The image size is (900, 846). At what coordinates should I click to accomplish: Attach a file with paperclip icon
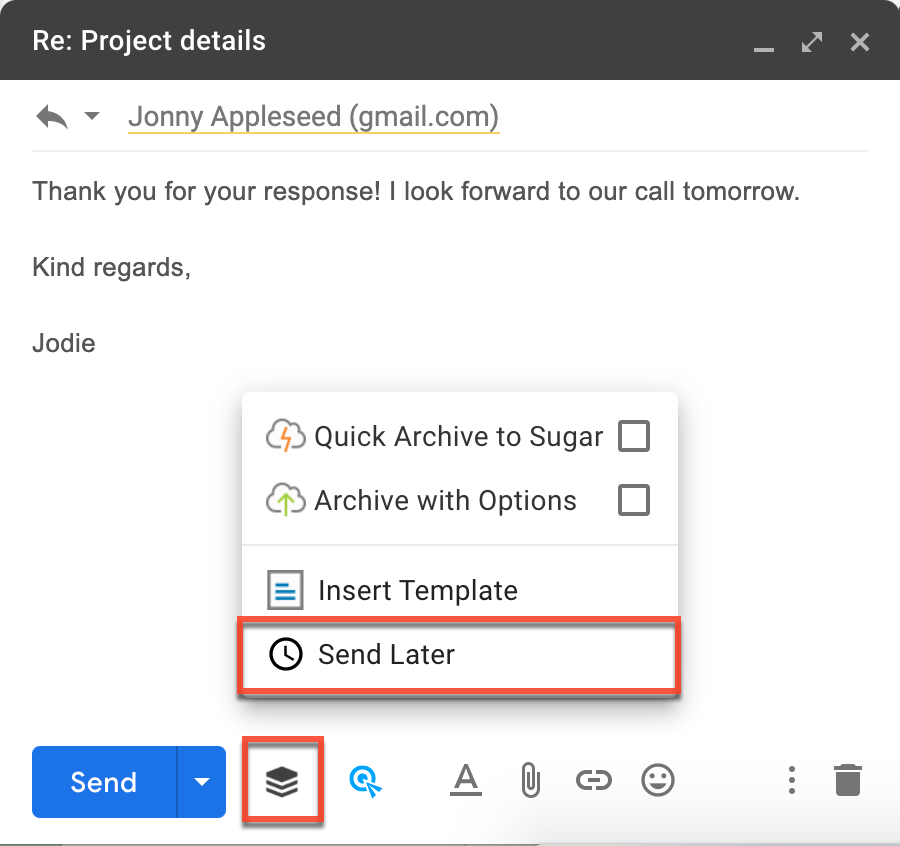(x=530, y=780)
